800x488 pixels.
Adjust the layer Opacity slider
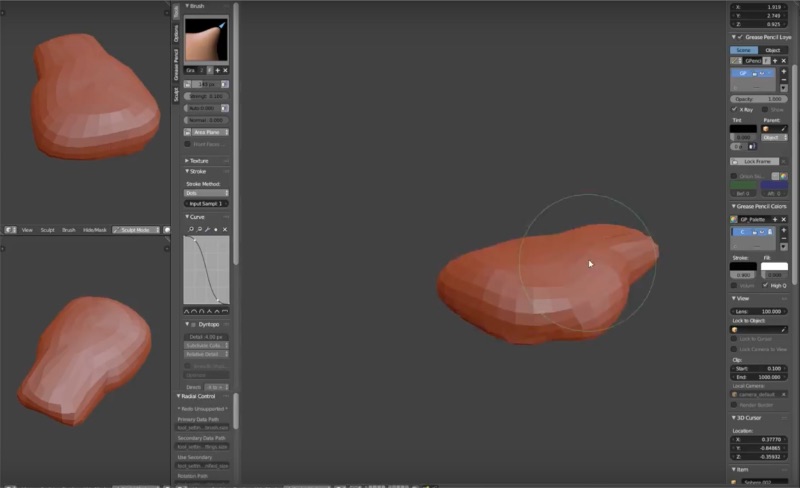[759, 99]
